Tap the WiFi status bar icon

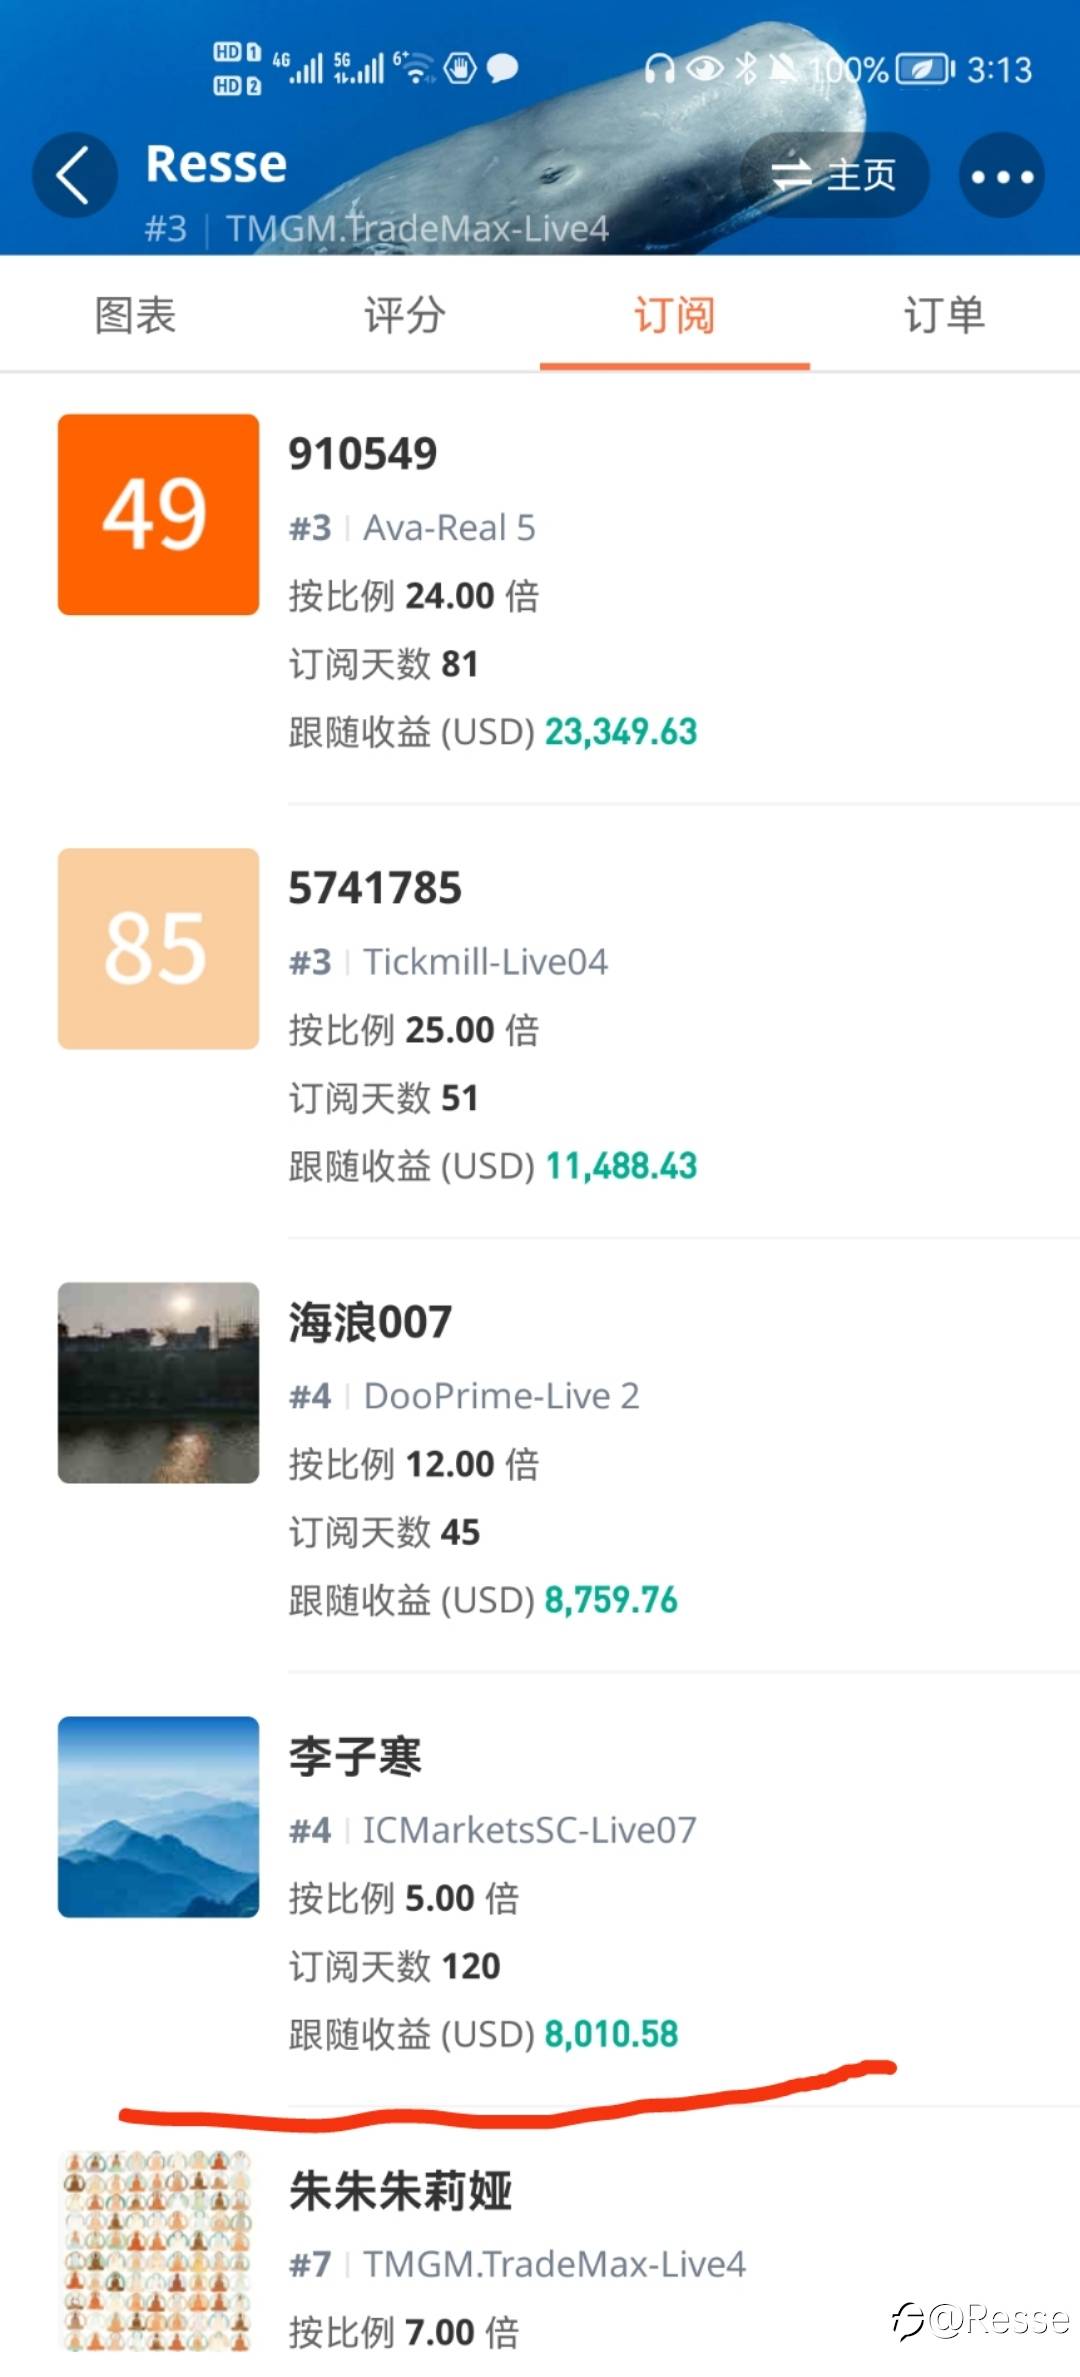[415, 68]
